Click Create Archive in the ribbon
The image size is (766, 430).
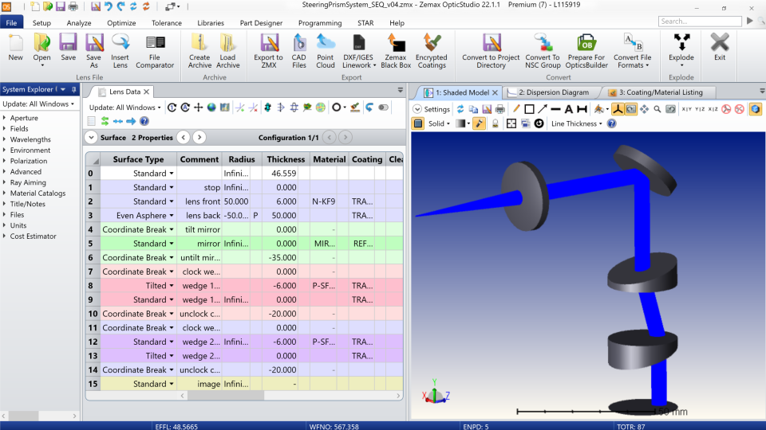coord(200,51)
